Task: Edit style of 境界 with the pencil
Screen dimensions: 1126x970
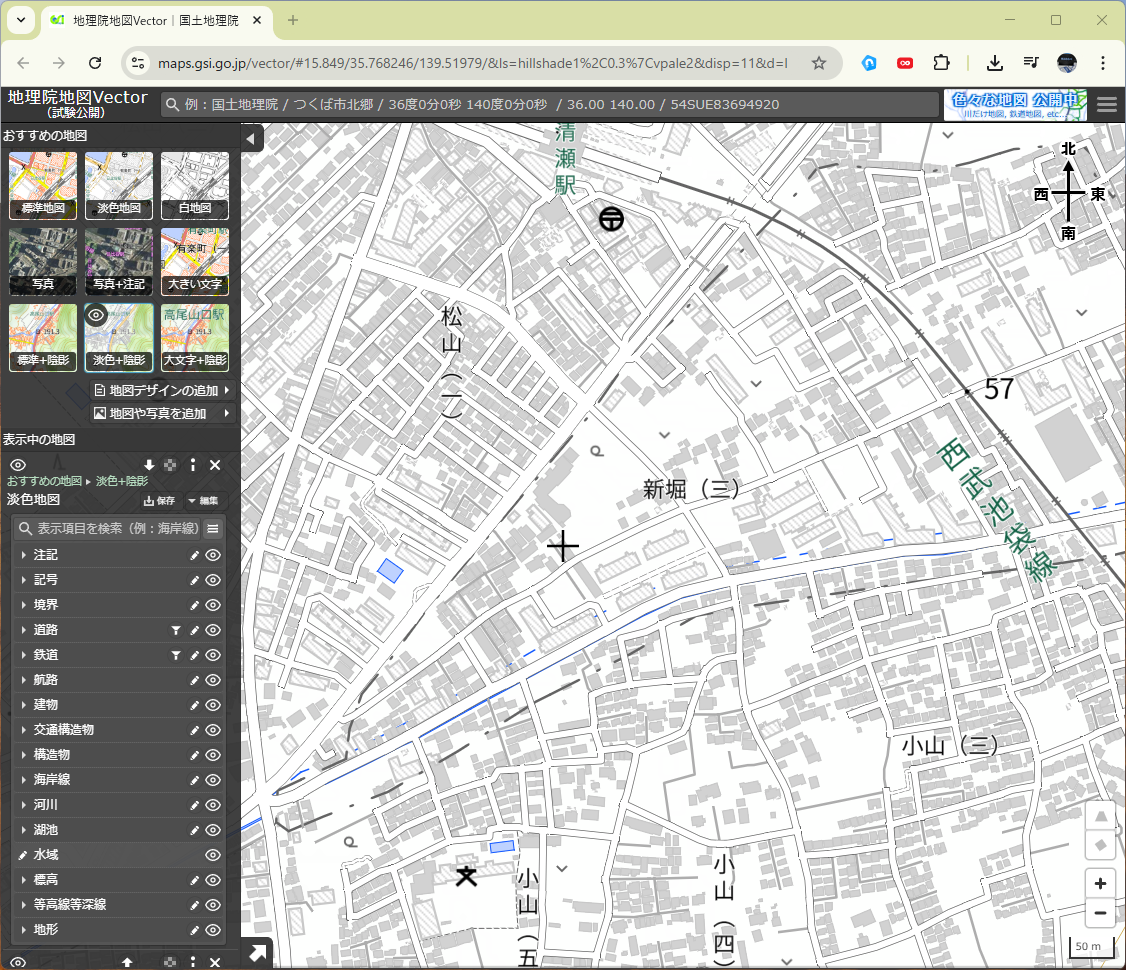Action: tap(194, 605)
